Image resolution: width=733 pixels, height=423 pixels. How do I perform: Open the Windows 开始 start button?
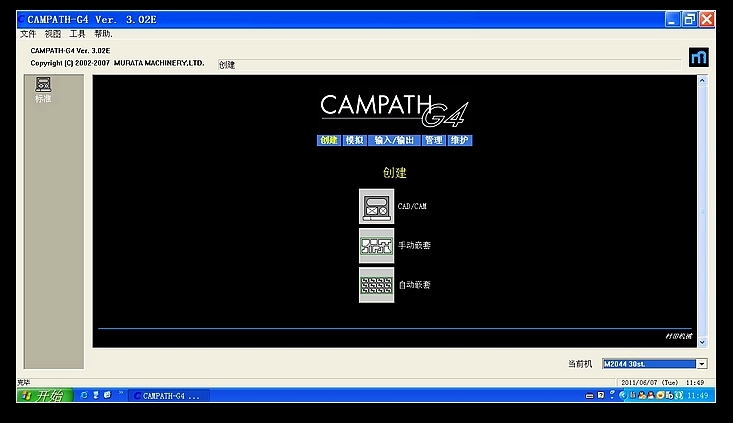click(45, 396)
